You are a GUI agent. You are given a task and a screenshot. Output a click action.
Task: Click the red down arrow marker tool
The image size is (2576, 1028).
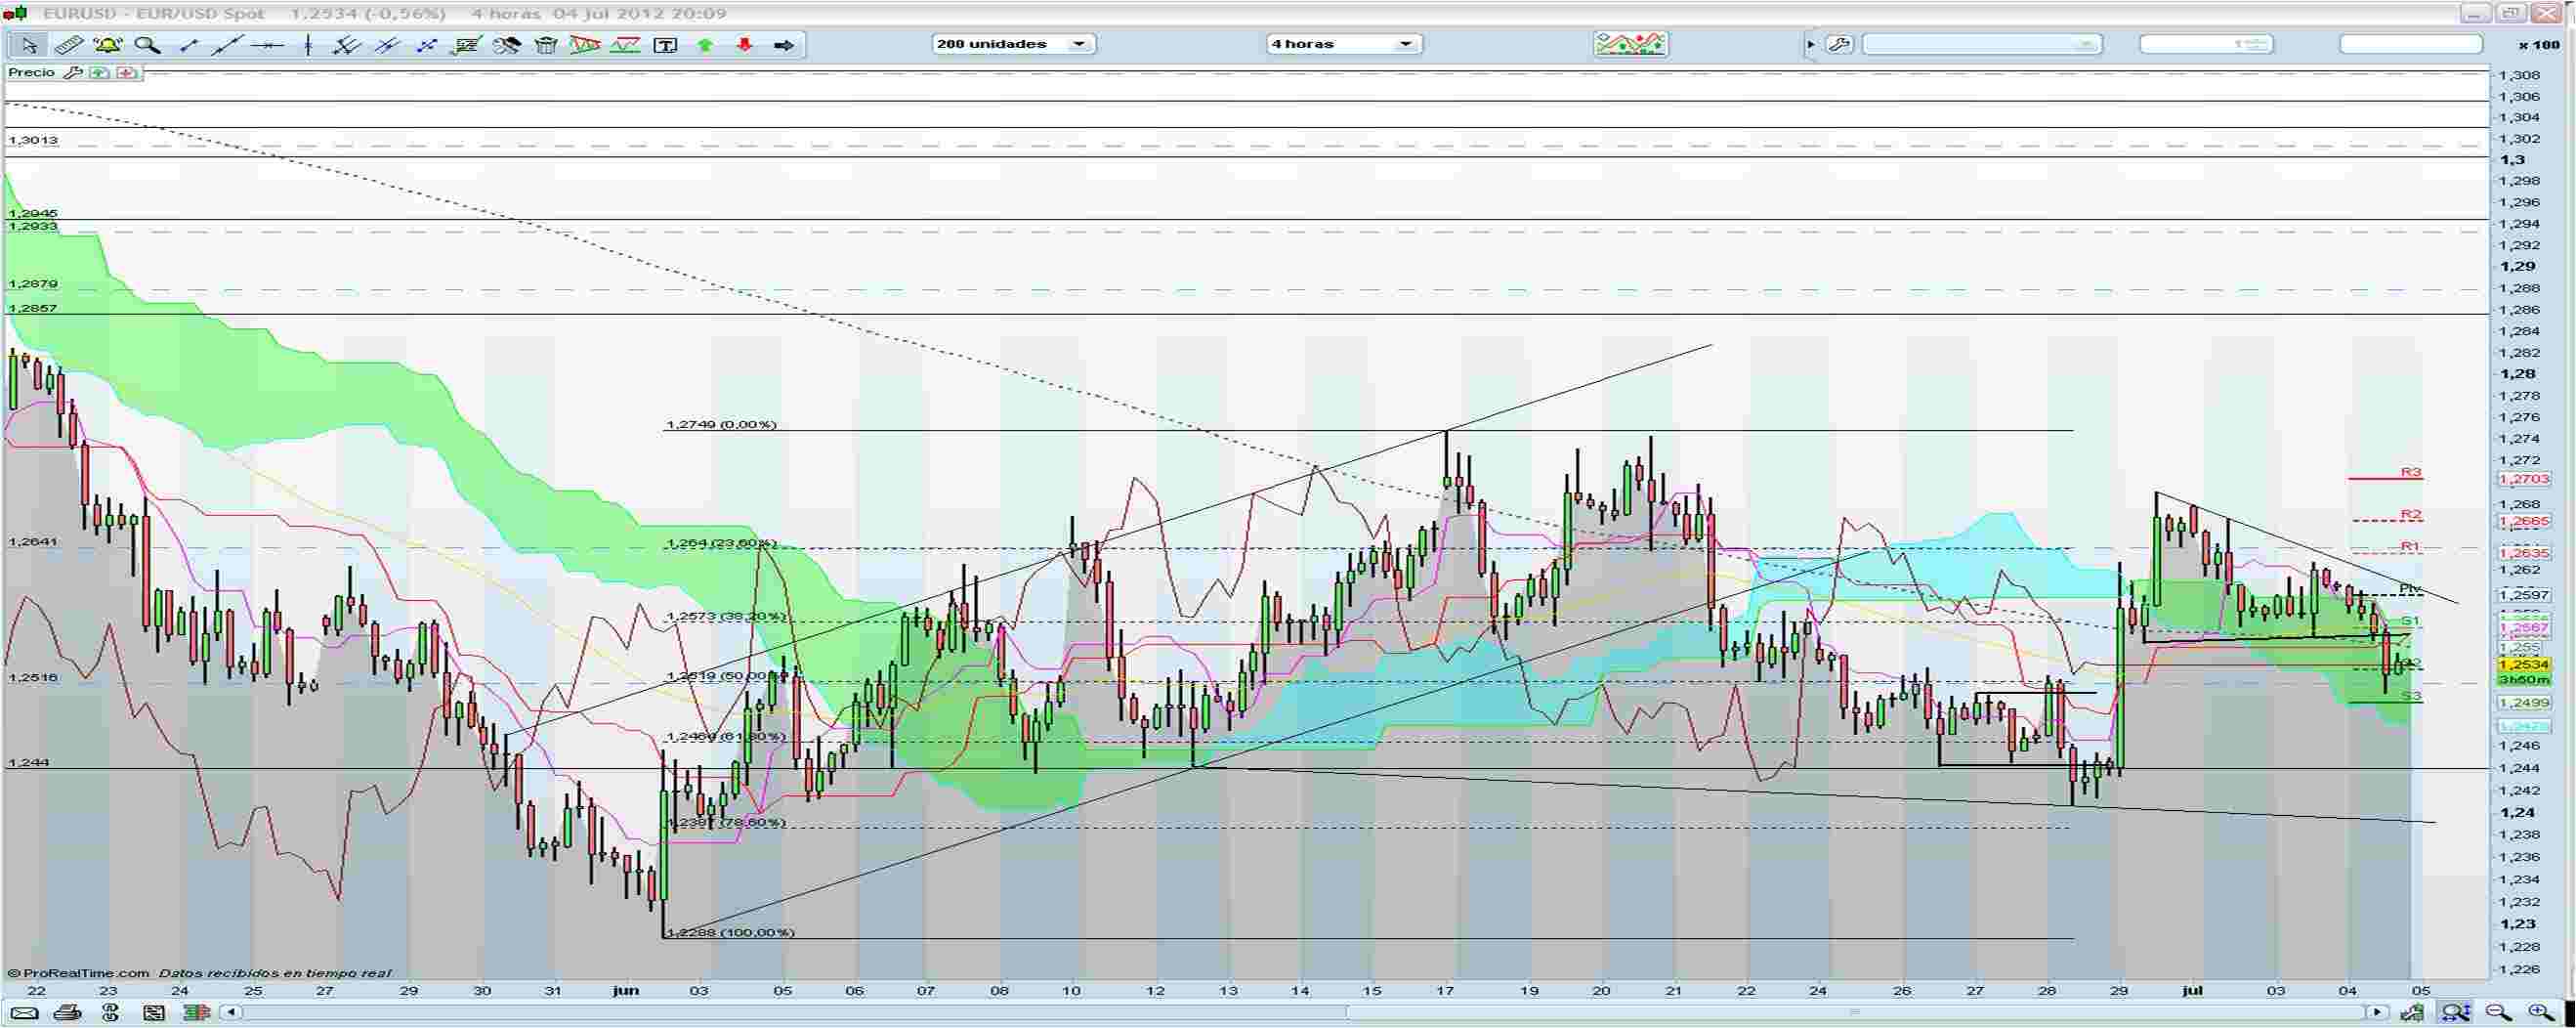pos(743,45)
